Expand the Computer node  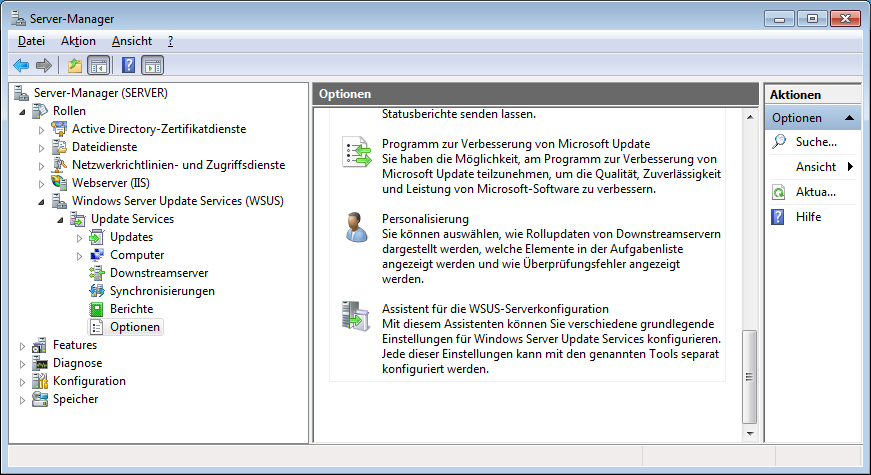79,256
